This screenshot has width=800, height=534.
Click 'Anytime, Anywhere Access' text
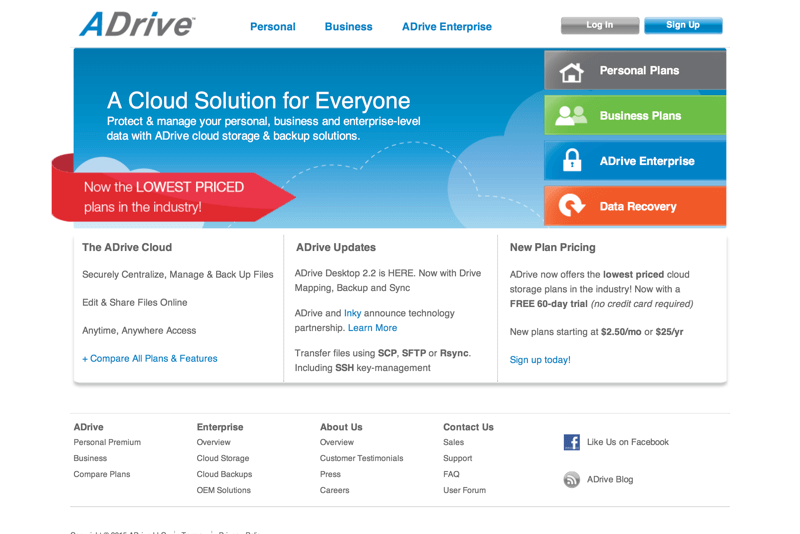139,330
